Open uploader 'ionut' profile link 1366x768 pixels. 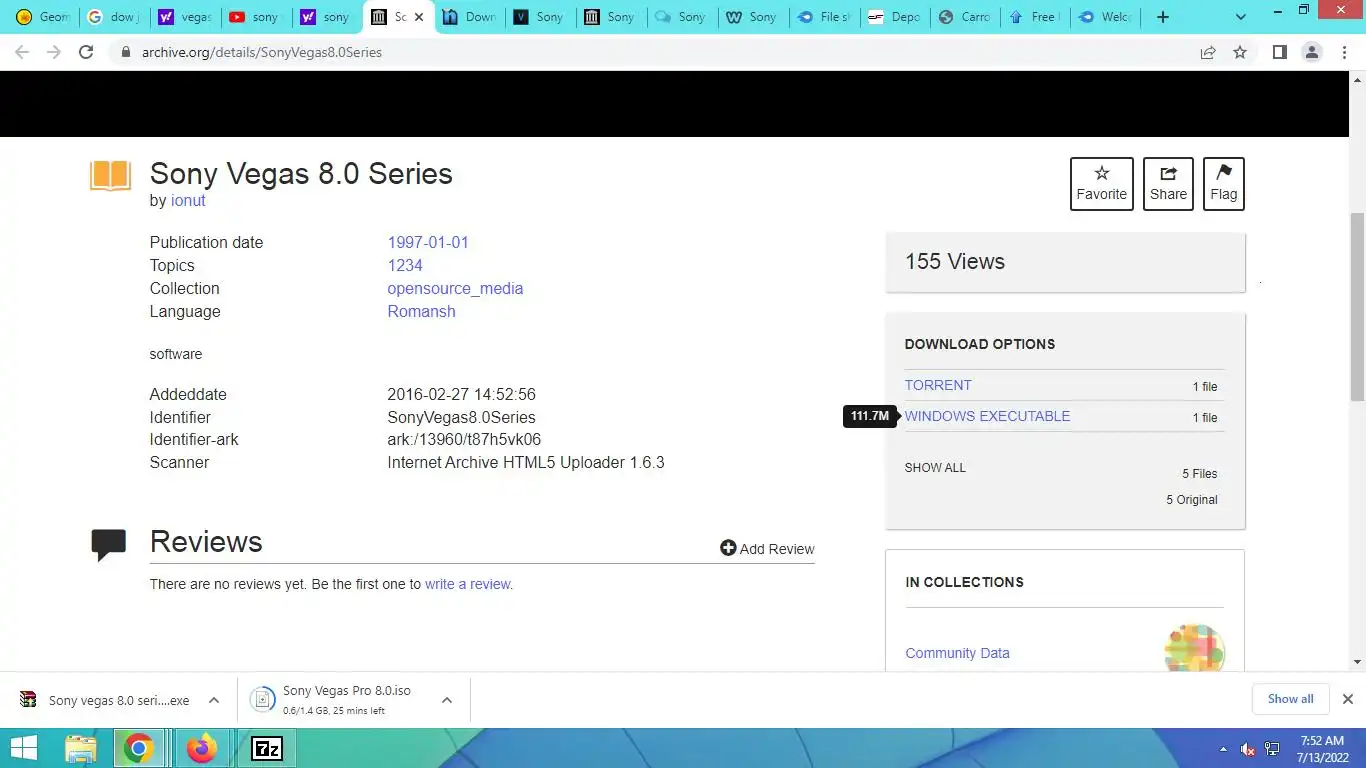click(x=188, y=200)
